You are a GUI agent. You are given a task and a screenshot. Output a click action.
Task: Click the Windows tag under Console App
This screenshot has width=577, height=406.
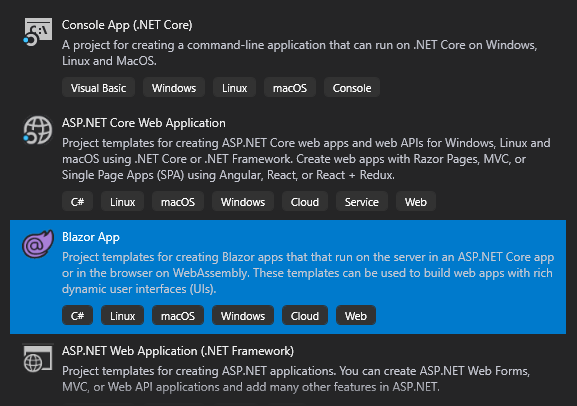tap(174, 88)
